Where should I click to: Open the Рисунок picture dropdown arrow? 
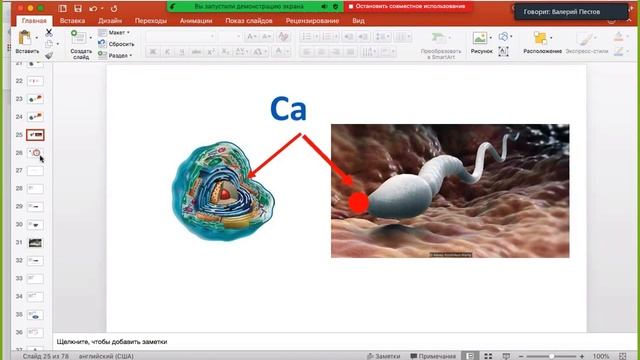490,38
